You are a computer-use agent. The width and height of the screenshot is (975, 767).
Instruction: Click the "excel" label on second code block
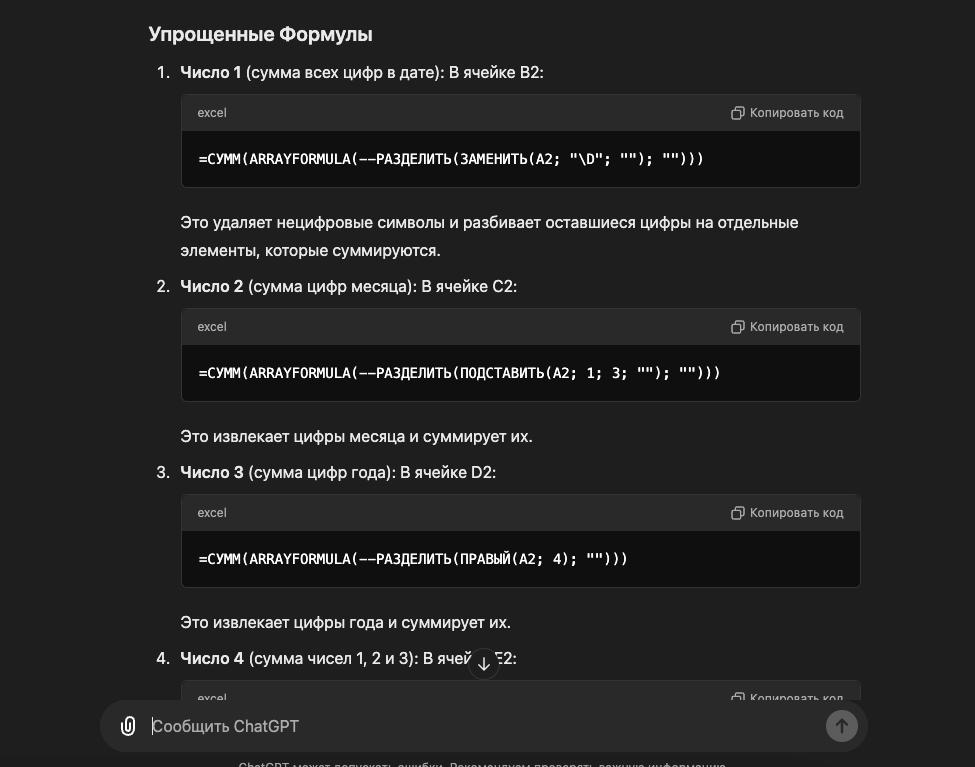[212, 327]
